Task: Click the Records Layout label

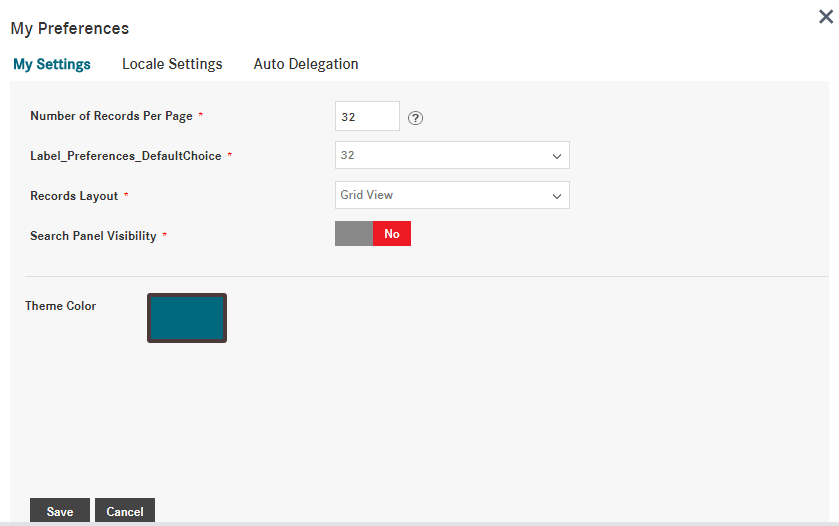Action: point(74,196)
